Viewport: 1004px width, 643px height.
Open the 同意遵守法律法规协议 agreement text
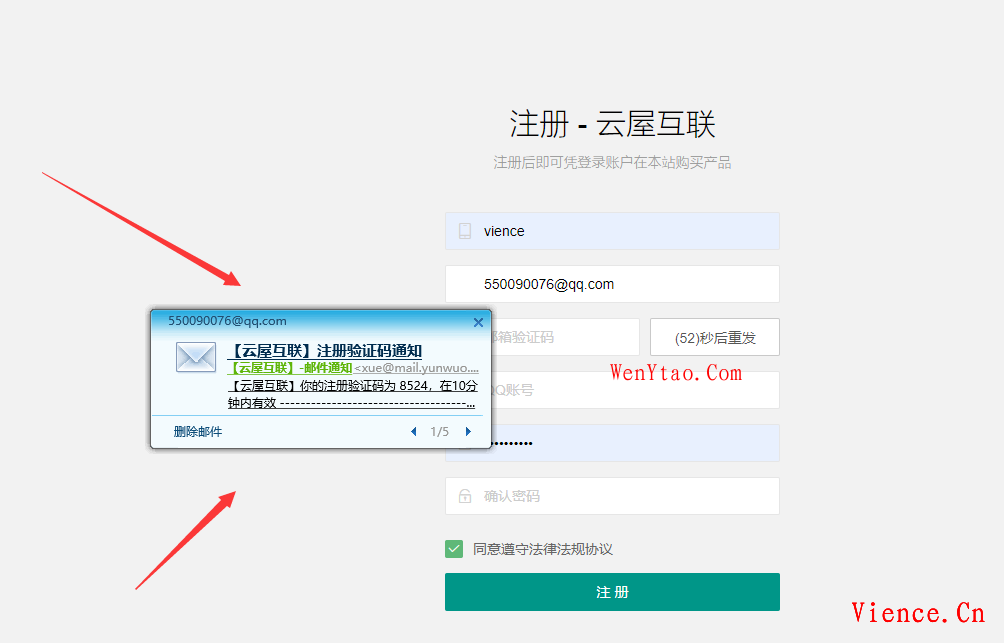pos(543,549)
